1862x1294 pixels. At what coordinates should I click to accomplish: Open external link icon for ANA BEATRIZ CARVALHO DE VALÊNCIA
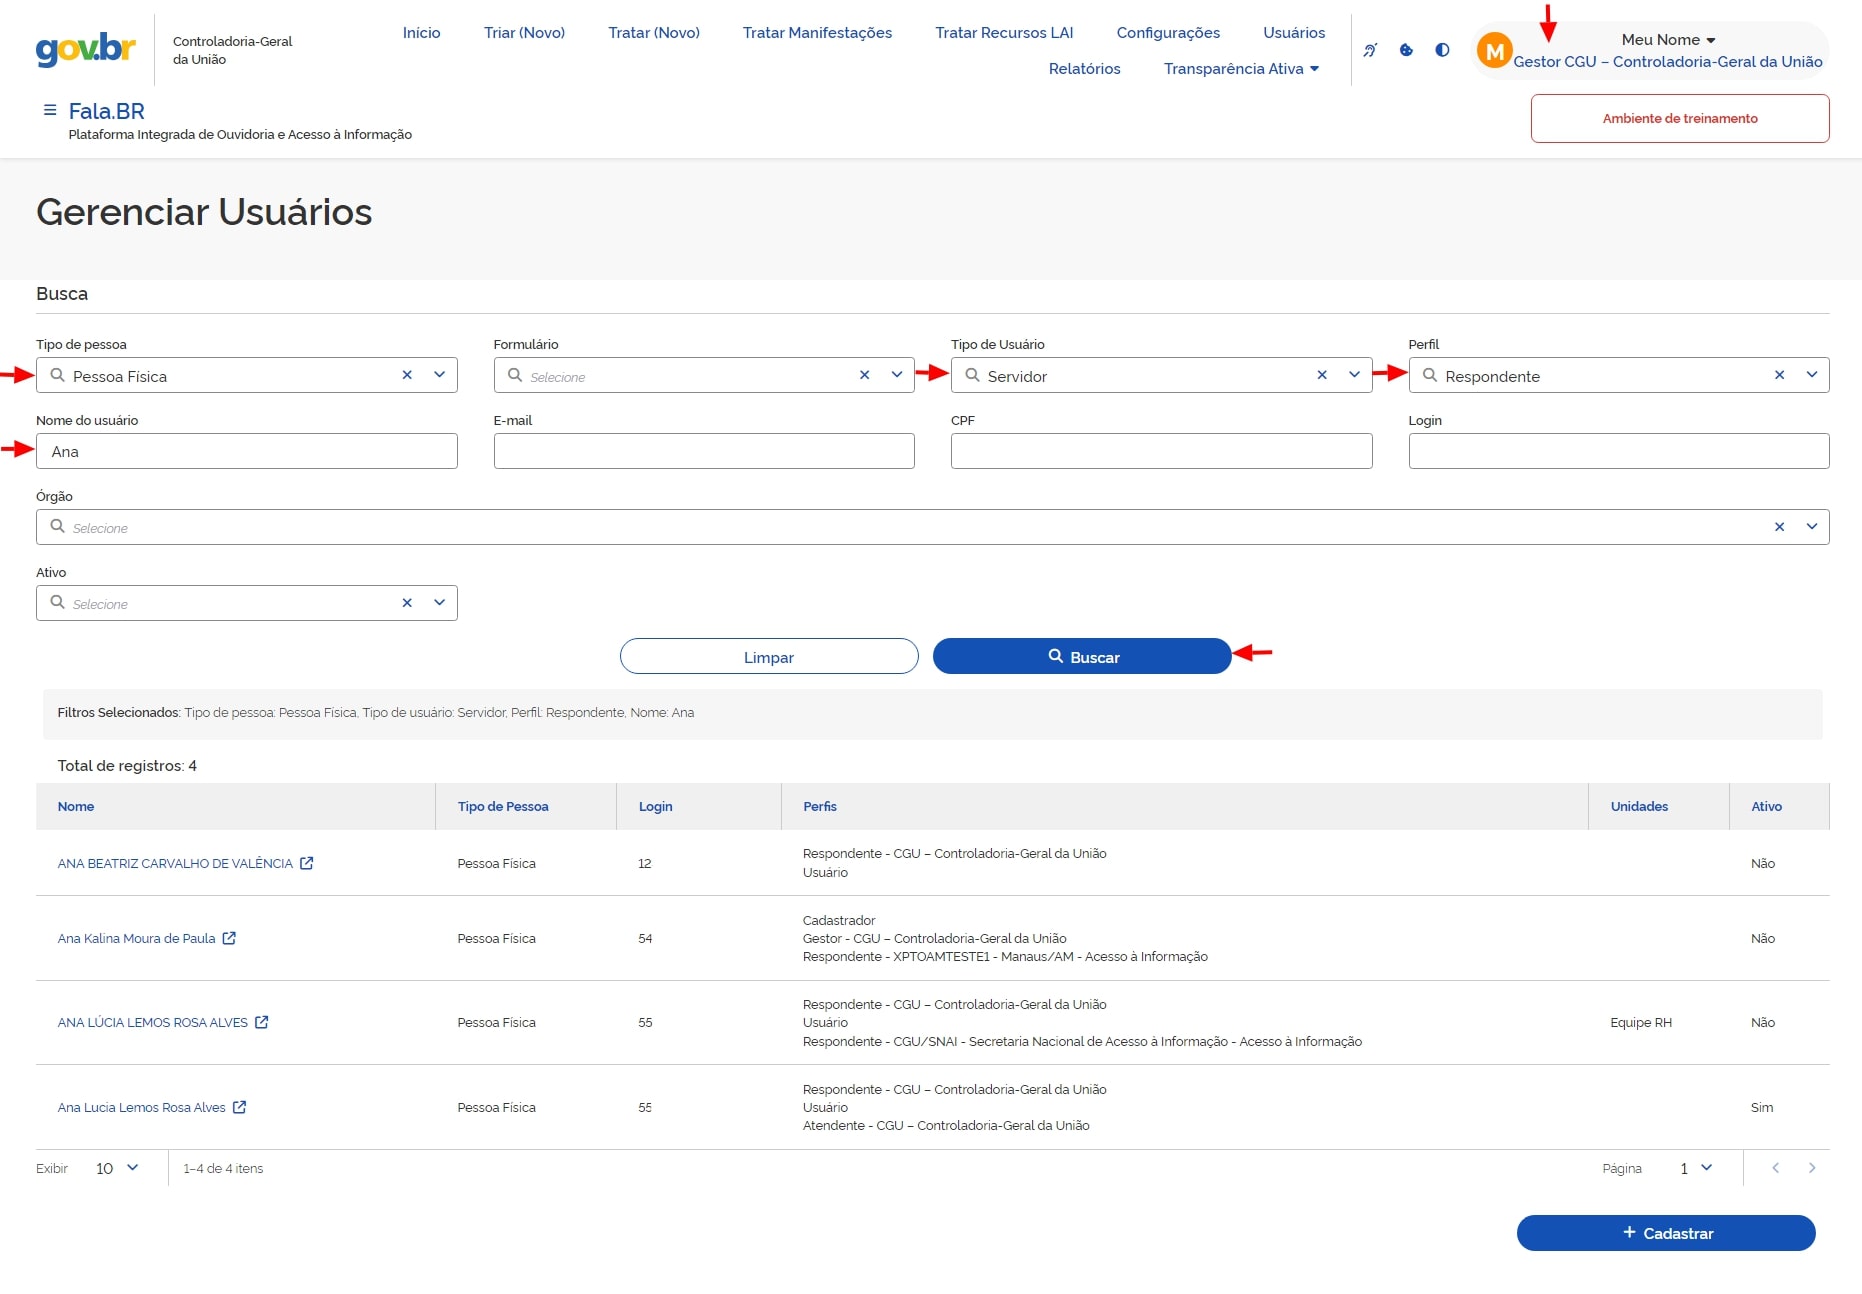307,863
